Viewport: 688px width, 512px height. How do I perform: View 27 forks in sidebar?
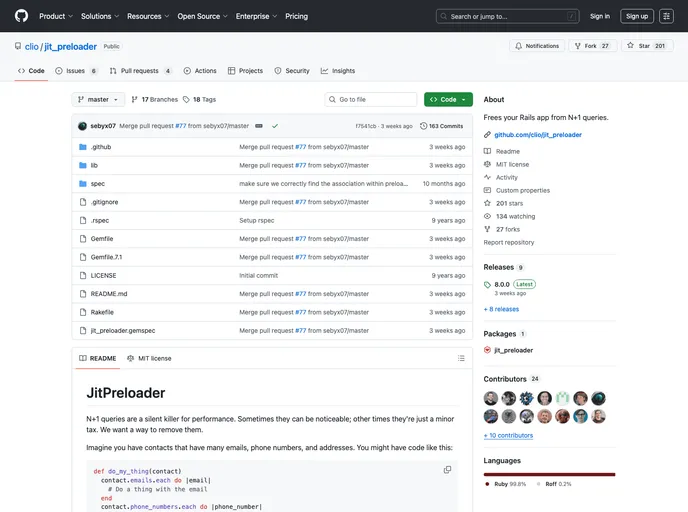[x=502, y=229]
